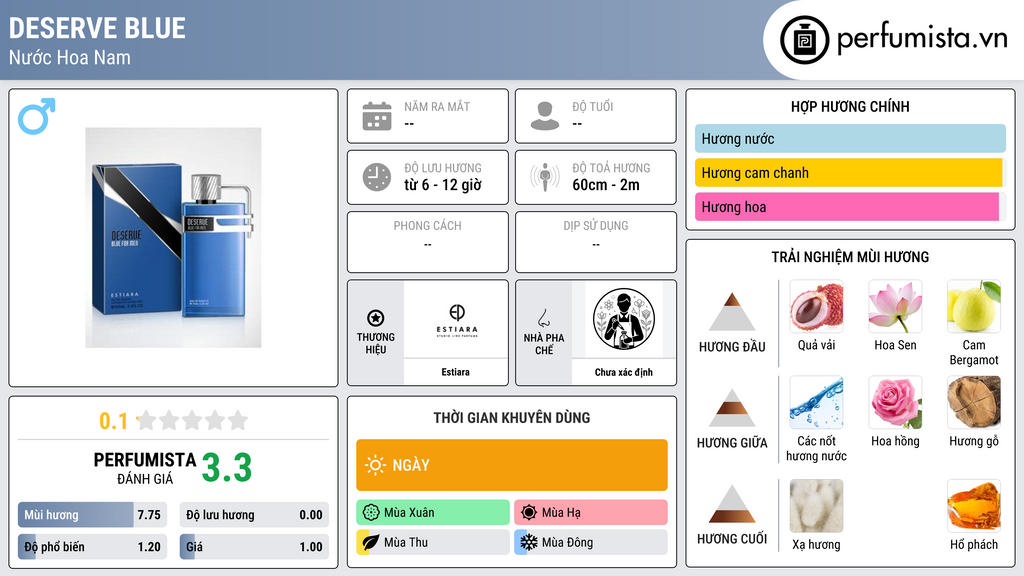Viewport: 1024px width, 576px height.
Task: Click the male gender symbol icon
Action: (37, 116)
